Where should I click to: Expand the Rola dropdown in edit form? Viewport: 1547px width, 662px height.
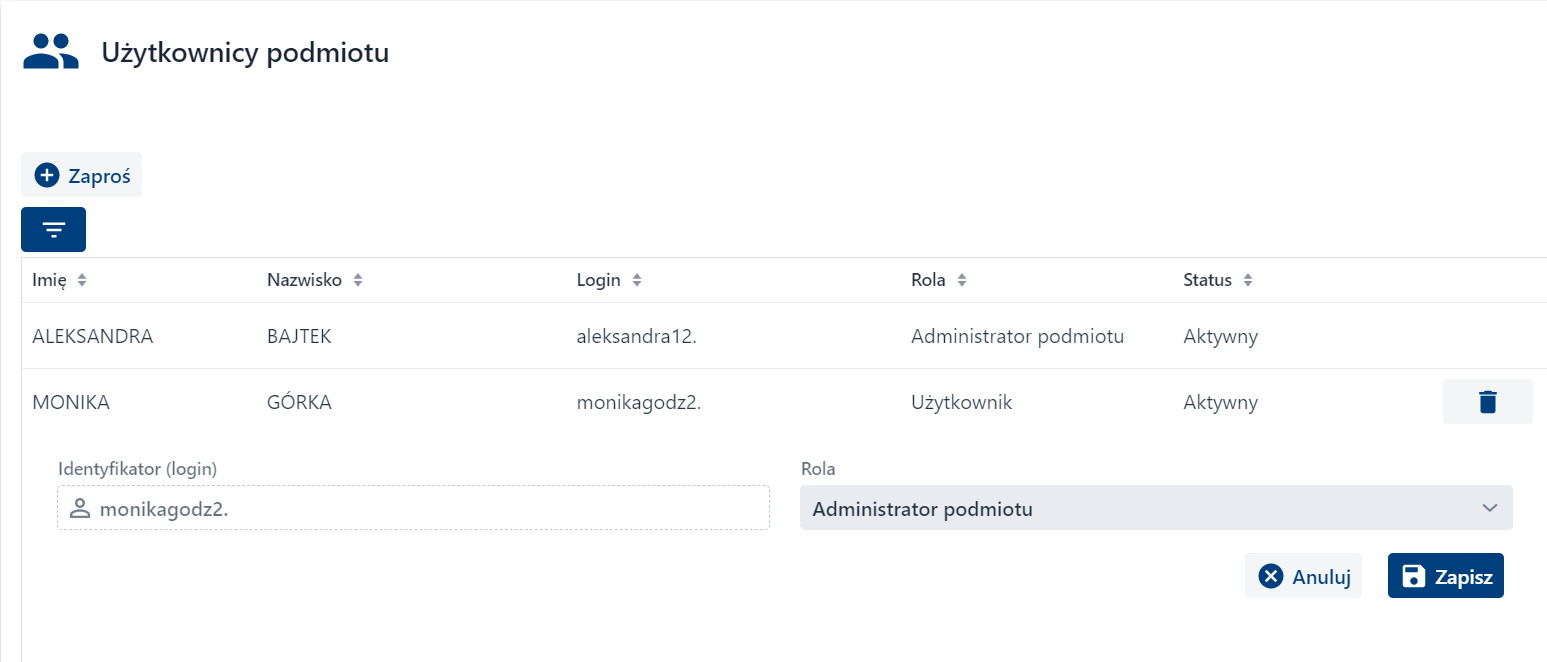tap(1155, 509)
